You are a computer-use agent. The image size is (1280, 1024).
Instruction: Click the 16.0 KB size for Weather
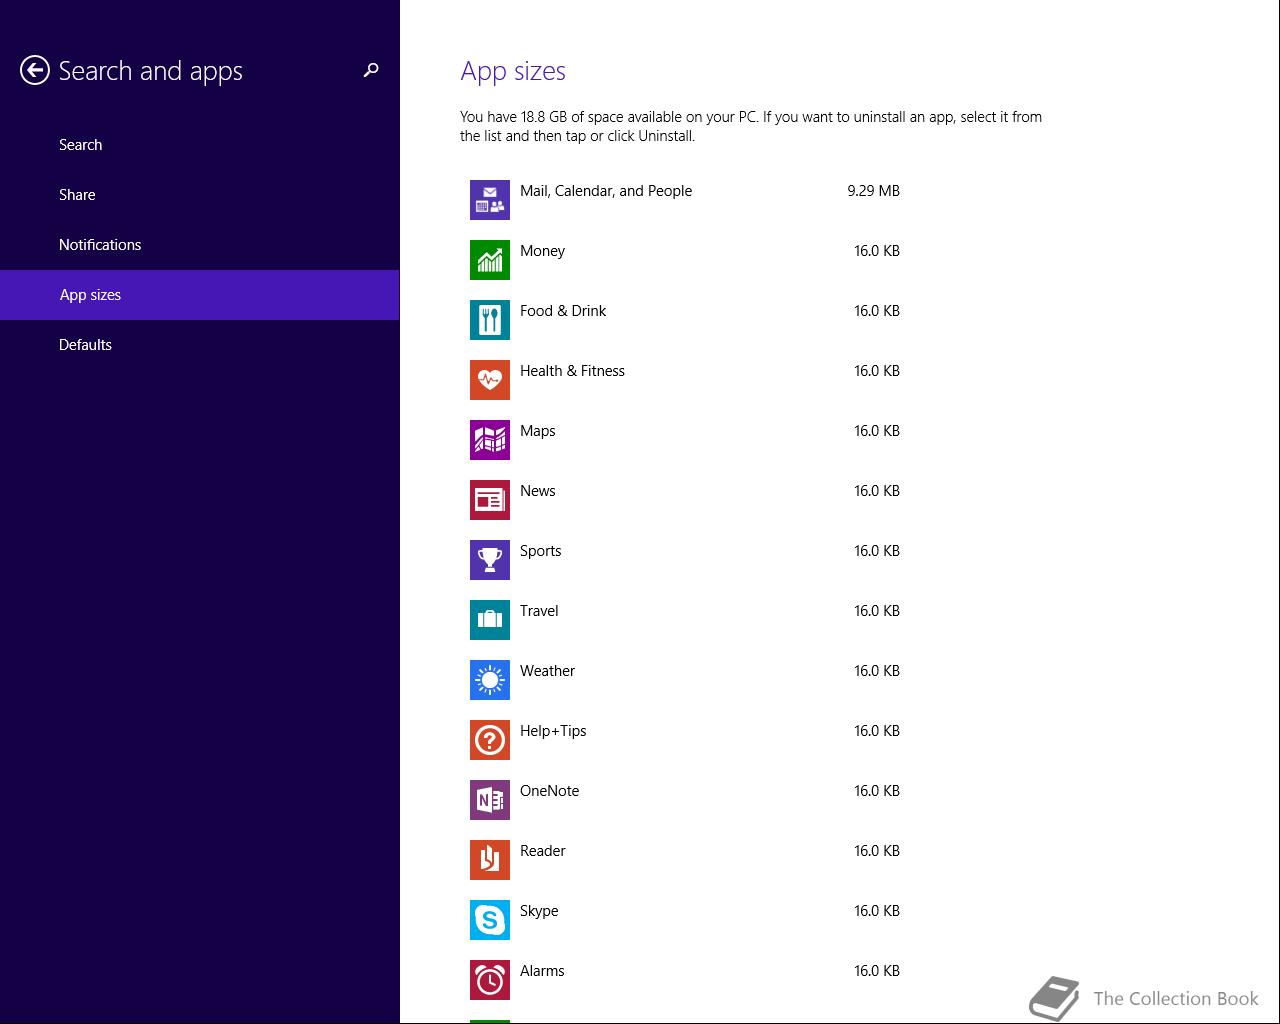tap(876, 671)
